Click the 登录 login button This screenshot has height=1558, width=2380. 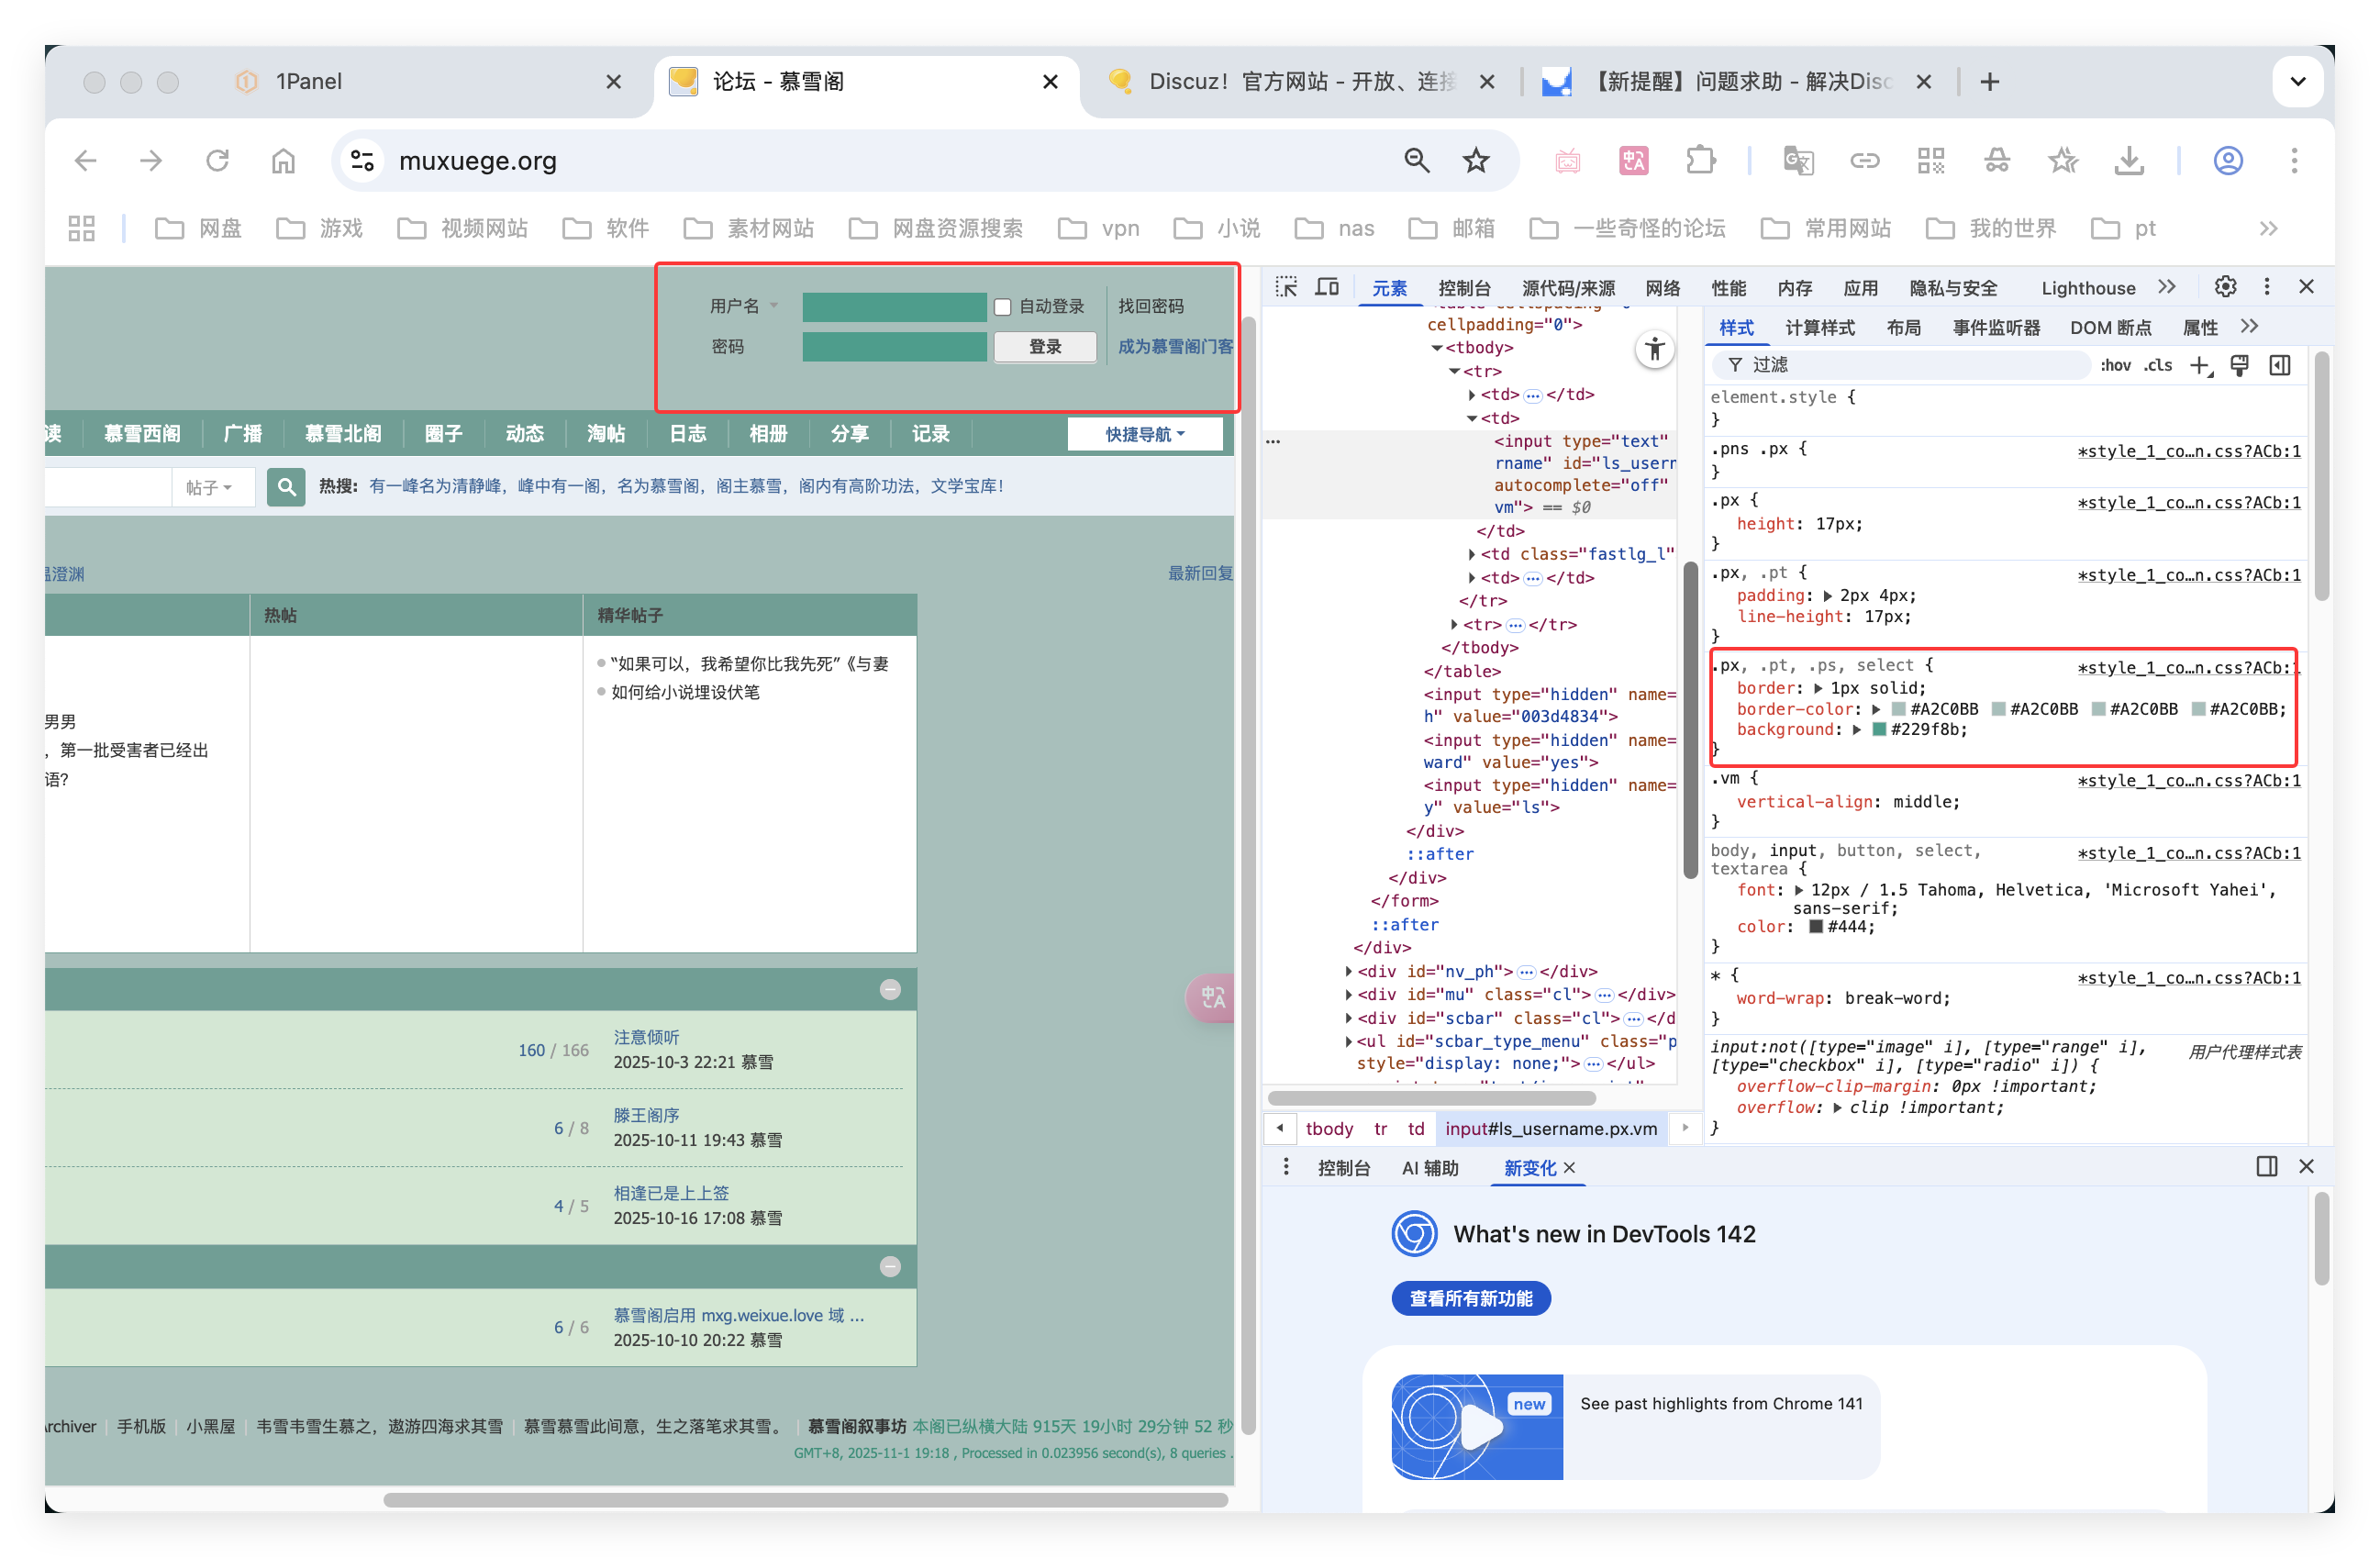(1044, 347)
